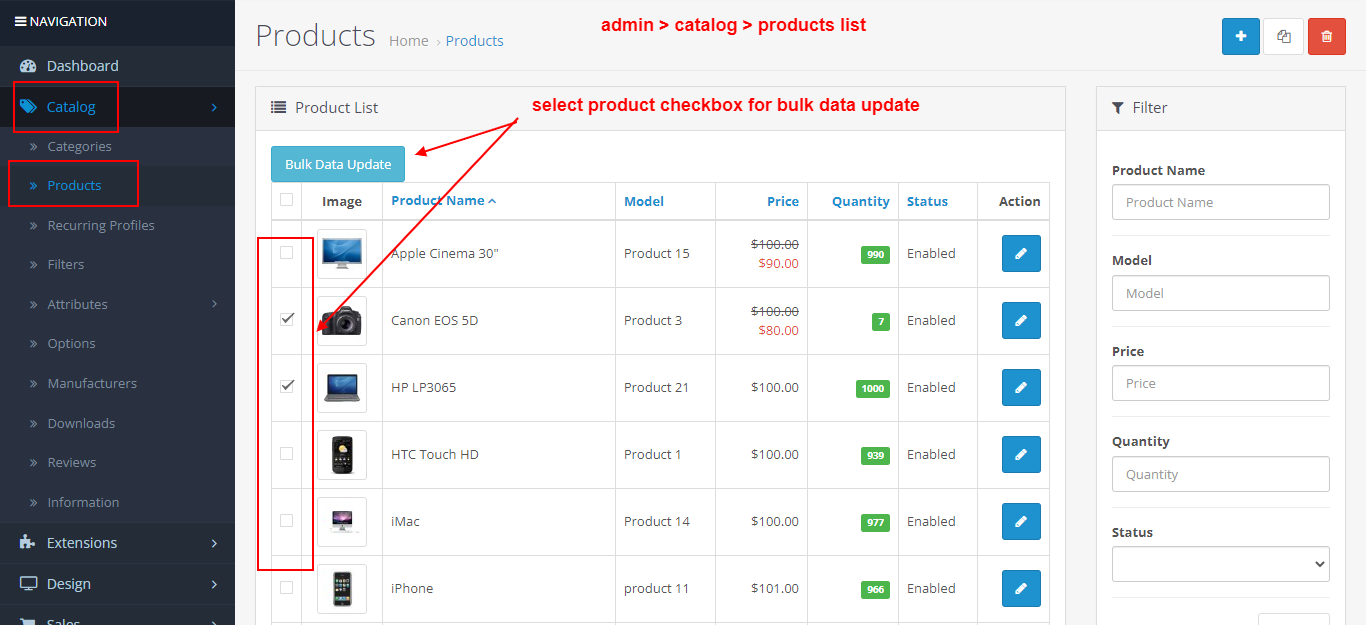Open the Status filter dropdown
This screenshot has width=1366, height=625.
[x=1220, y=564]
